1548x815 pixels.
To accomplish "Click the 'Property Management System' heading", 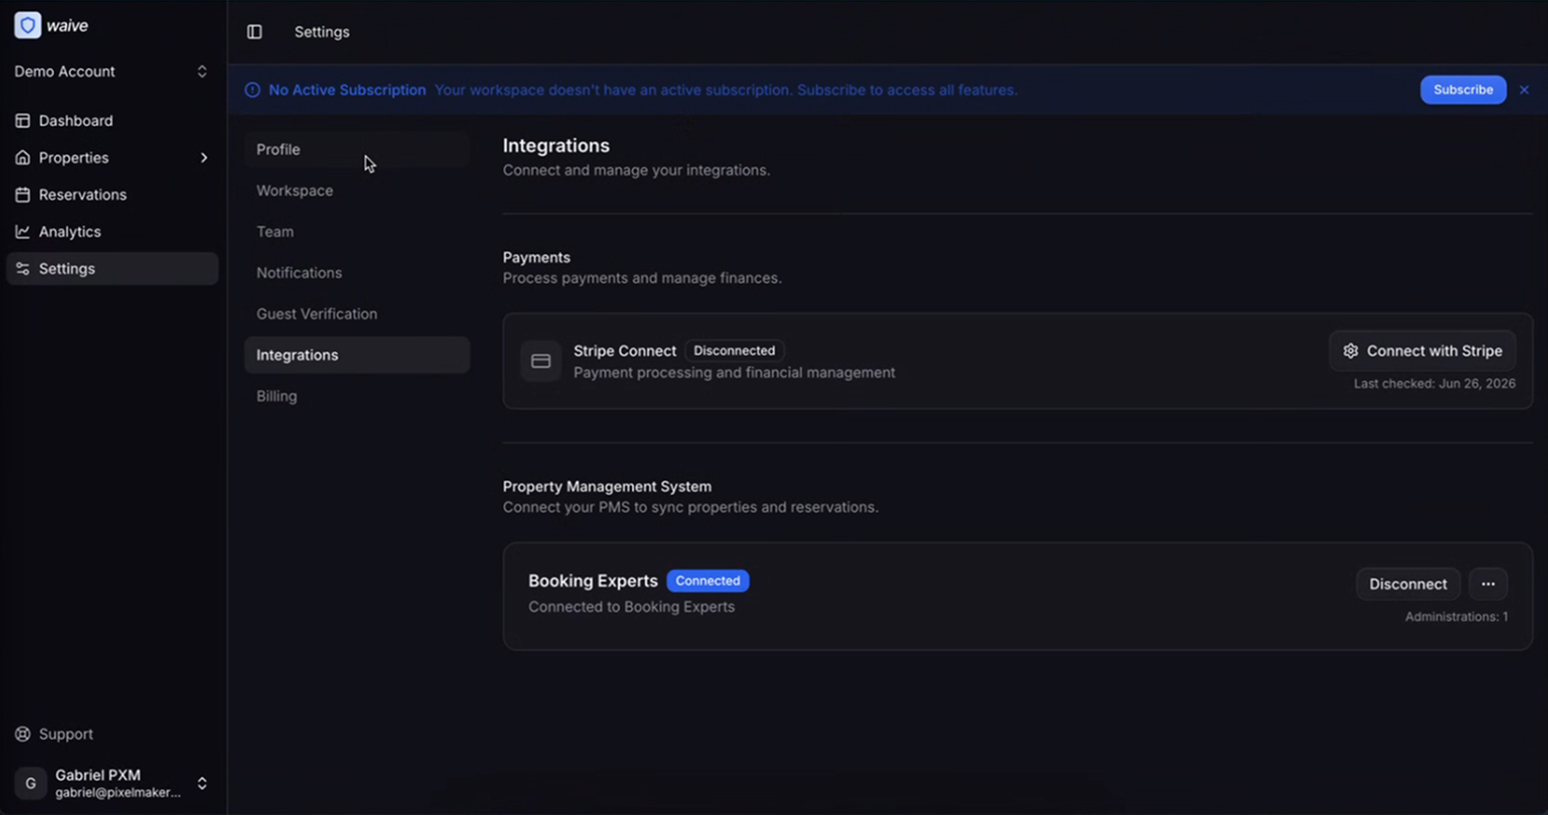I will click(607, 487).
